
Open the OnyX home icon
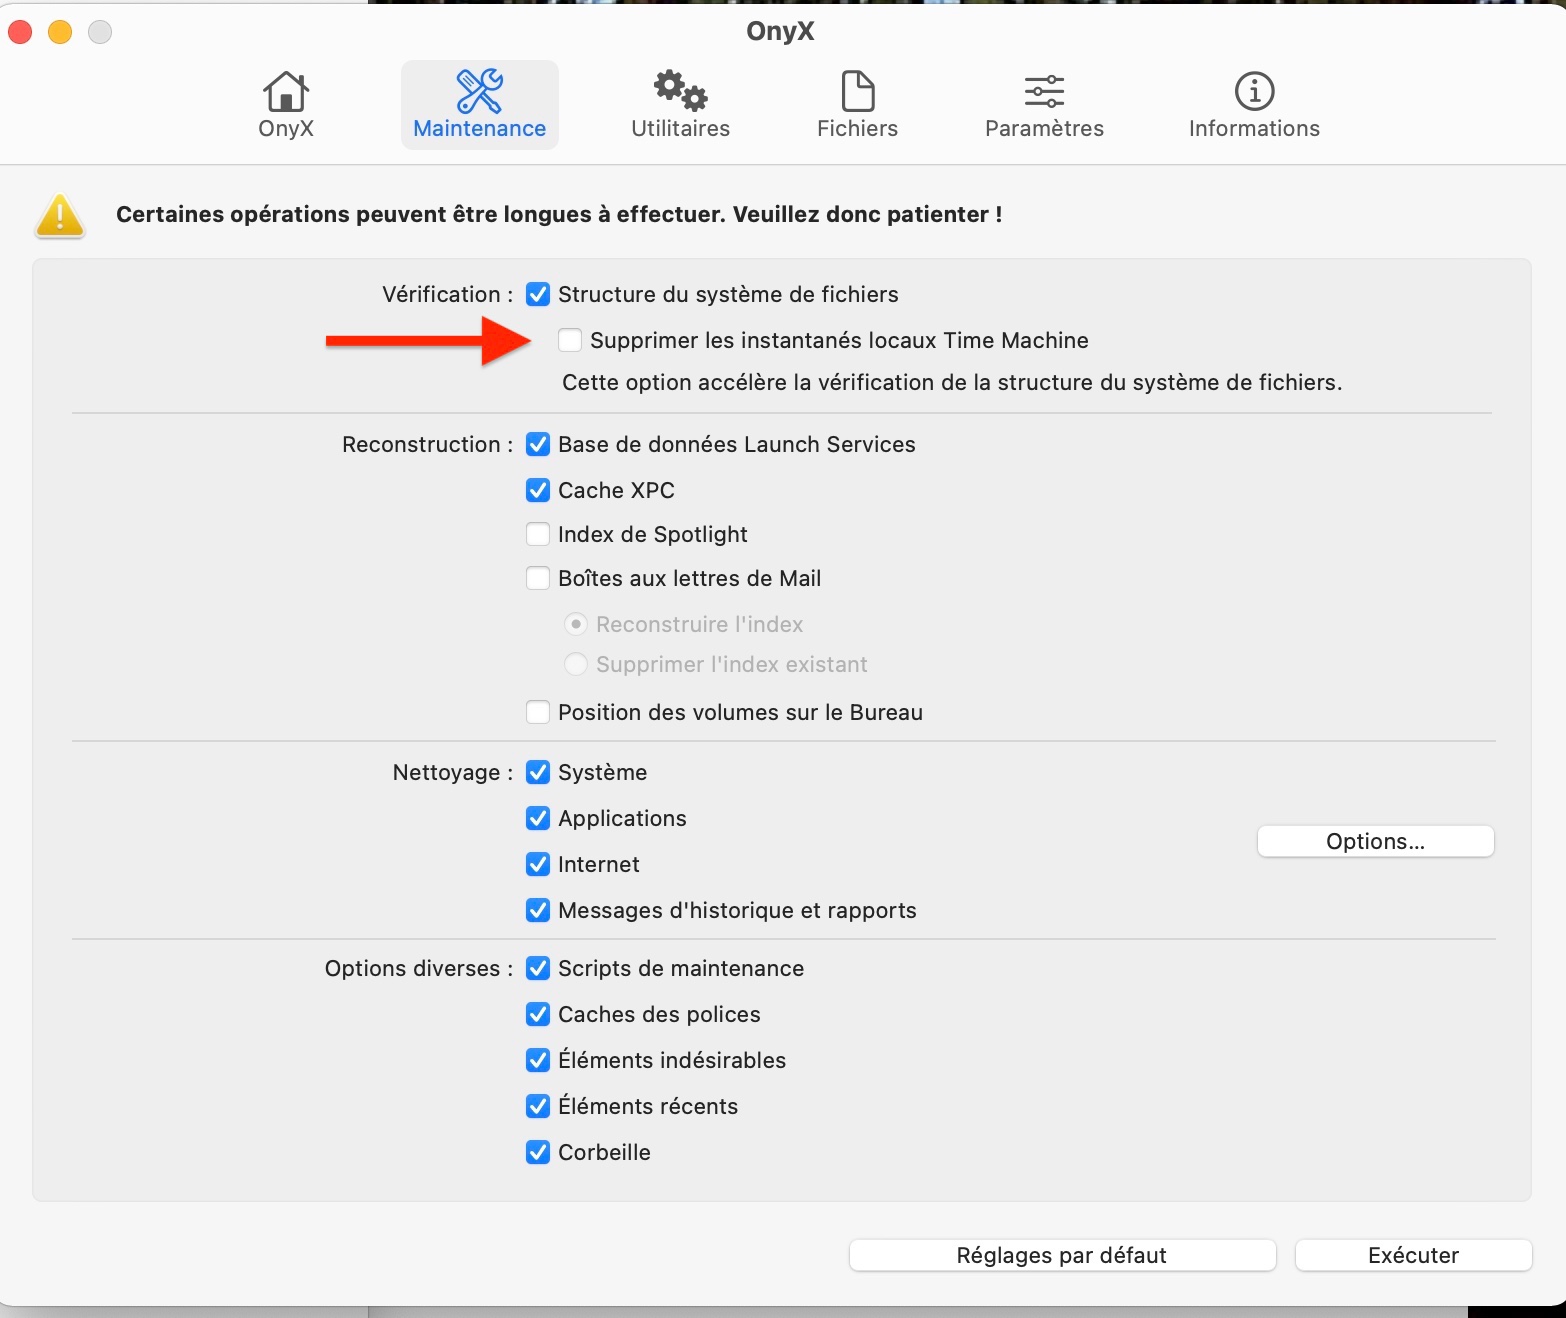pyautogui.click(x=286, y=92)
